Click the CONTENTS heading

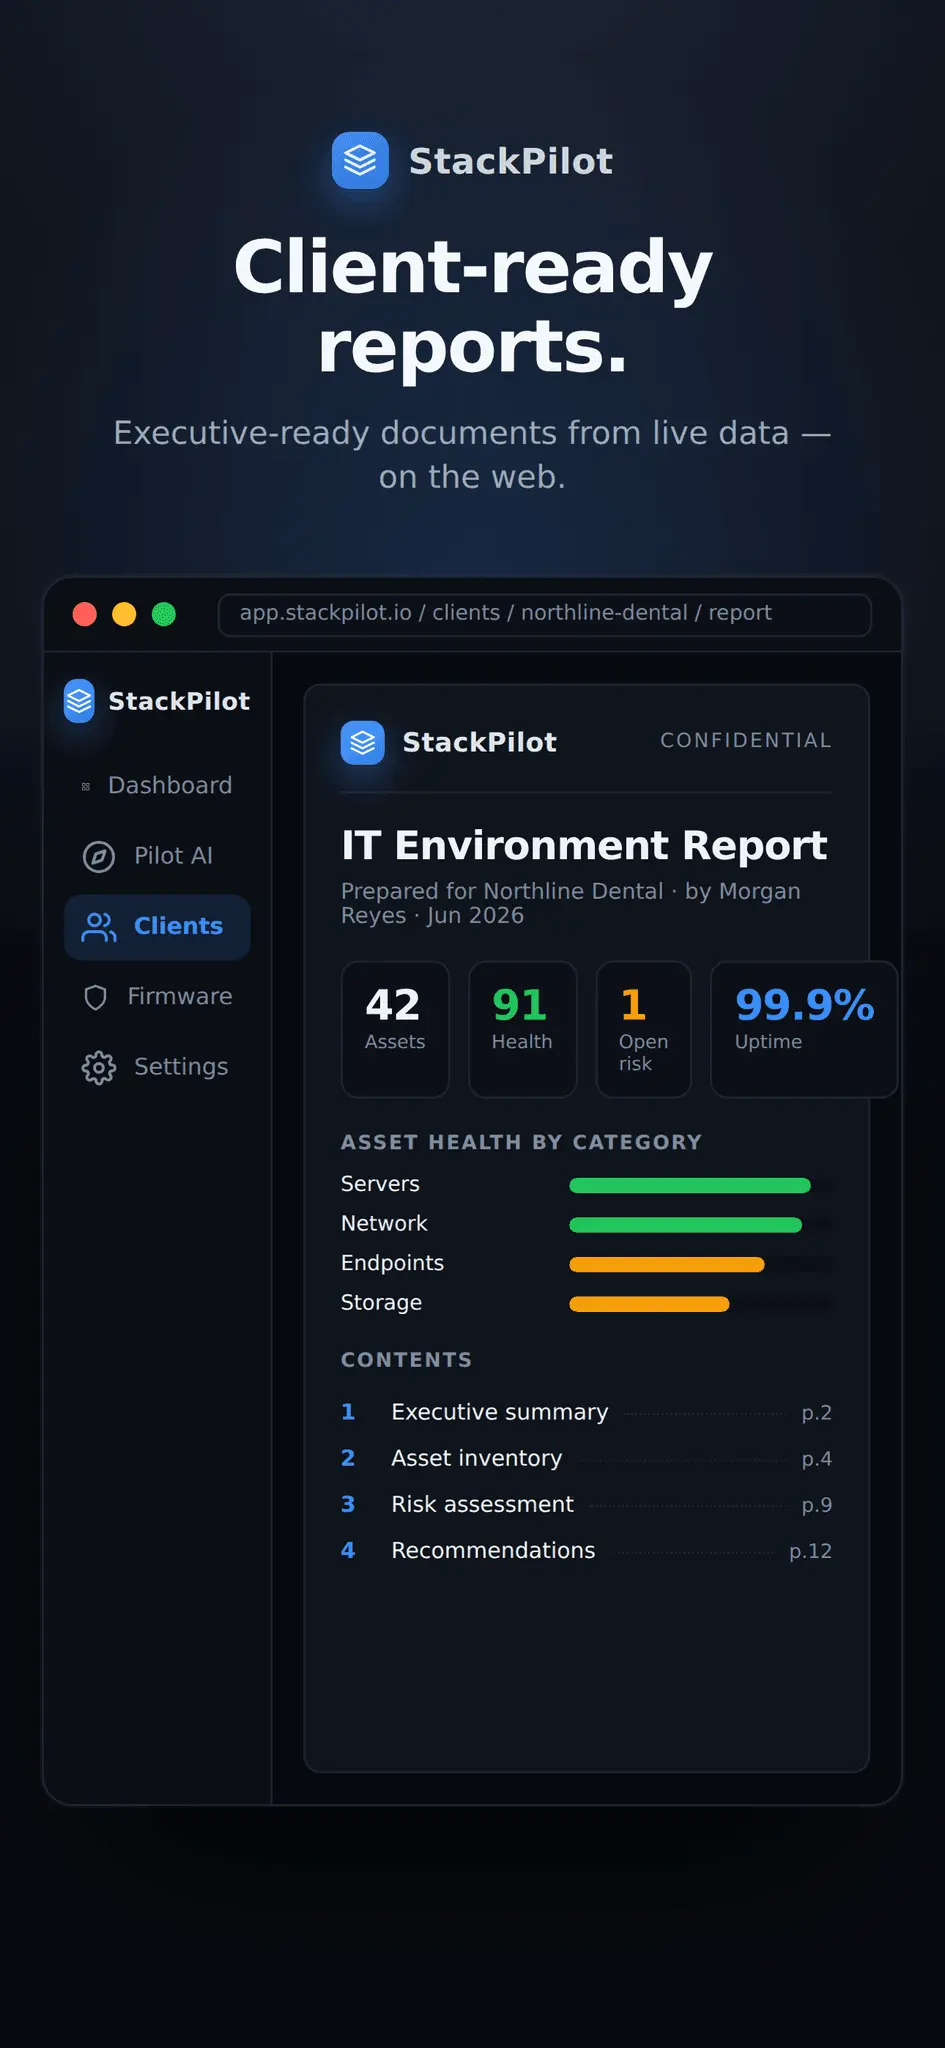(x=406, y=1360)
